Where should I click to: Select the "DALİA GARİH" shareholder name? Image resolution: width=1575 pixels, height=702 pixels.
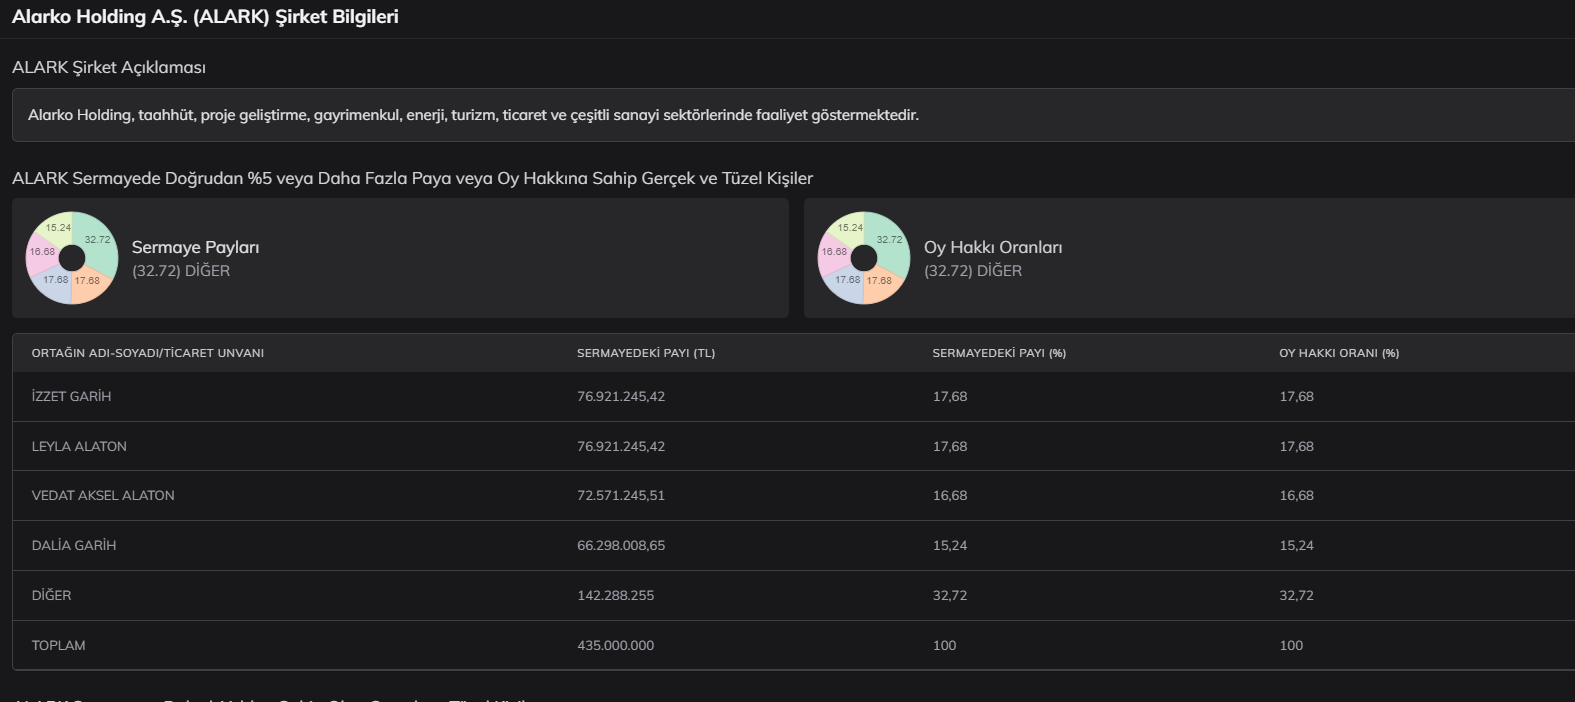tap(74, 545)
